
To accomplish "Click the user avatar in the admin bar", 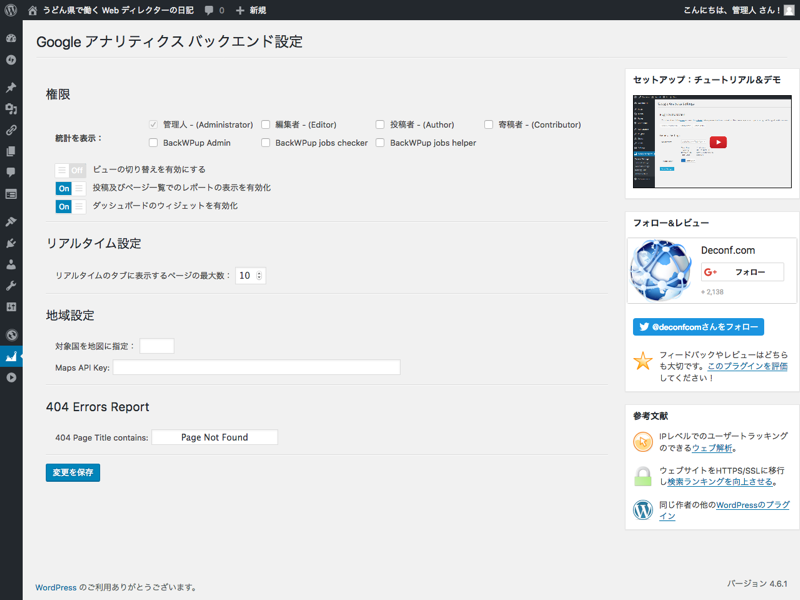I will pos(789,10).
